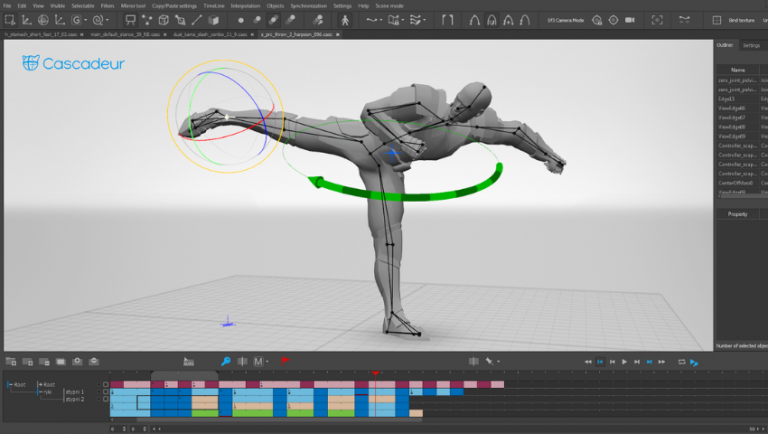
Task: Toggle the loop playback icon
Action: (681, 362)
